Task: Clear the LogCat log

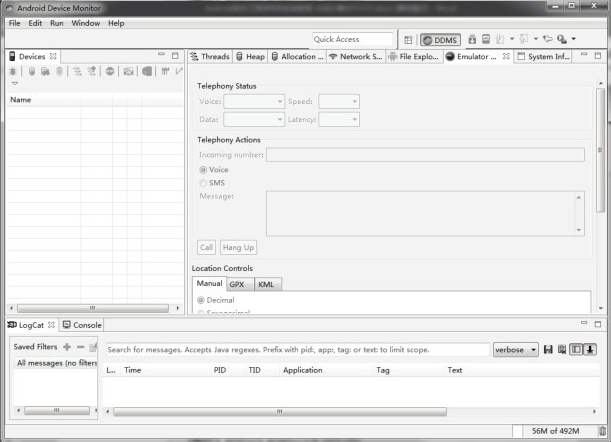Action: point(561,350)
